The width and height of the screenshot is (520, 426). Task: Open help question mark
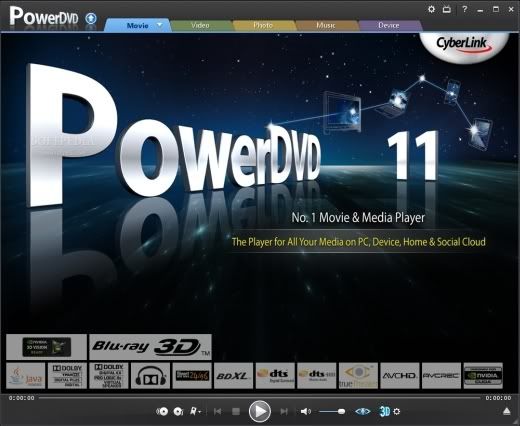(464, 9)
